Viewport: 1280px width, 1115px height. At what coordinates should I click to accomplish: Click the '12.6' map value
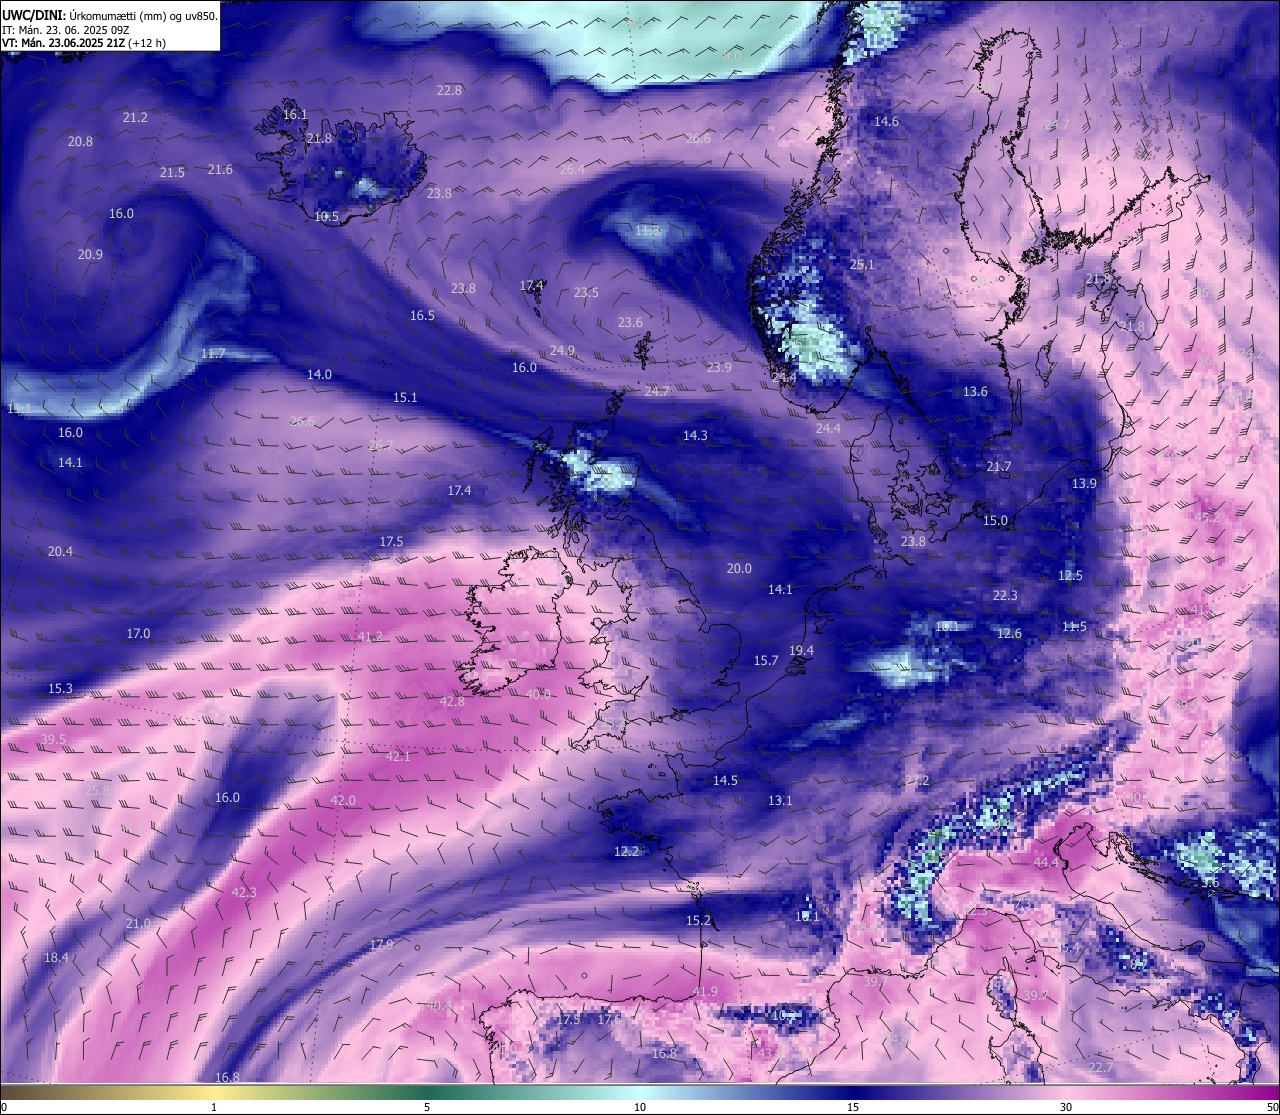1009,634
